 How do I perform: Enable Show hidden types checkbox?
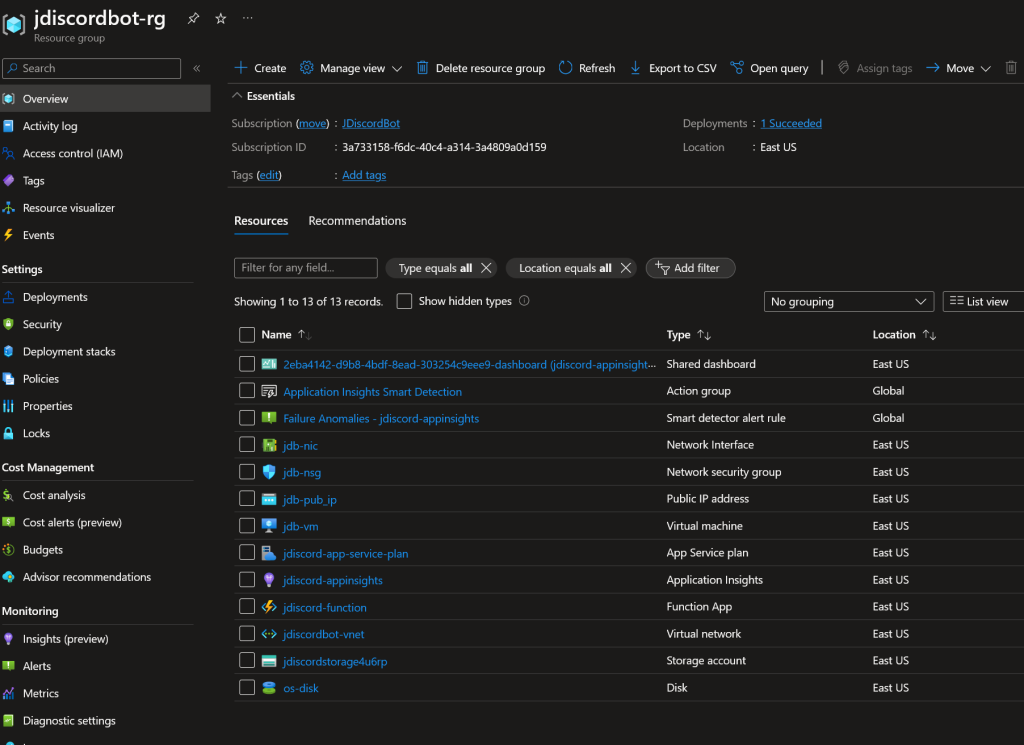tap(404, 301)
